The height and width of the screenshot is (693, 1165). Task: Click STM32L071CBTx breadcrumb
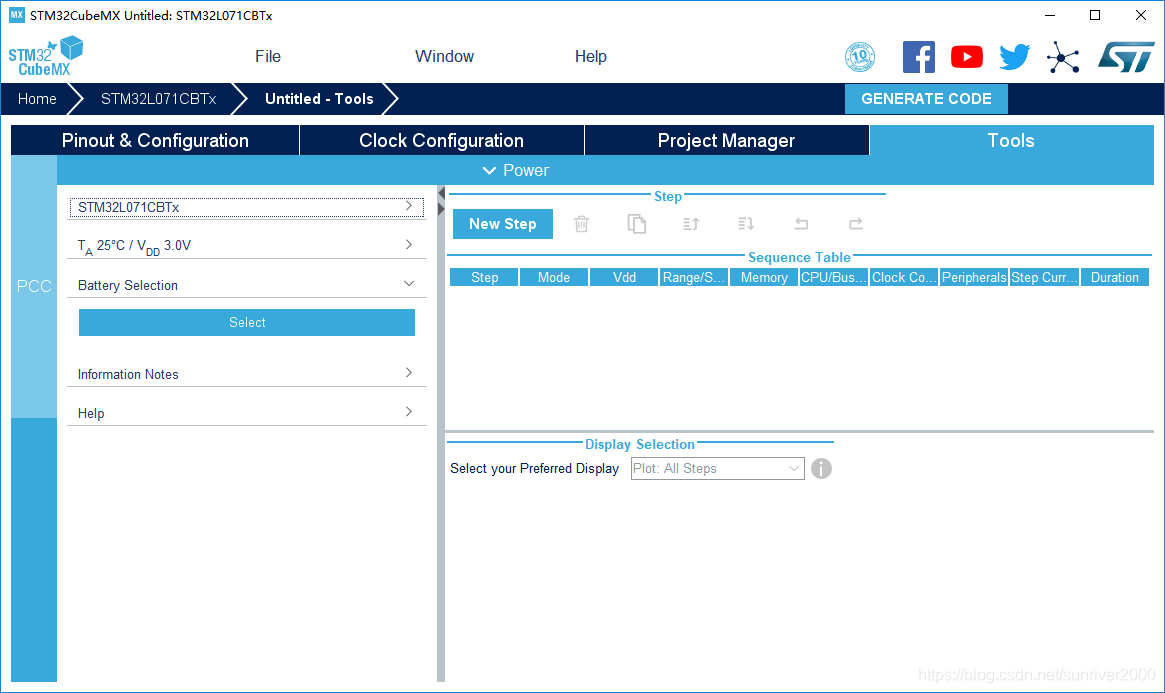pyautogui.click(x=158, y=99)
